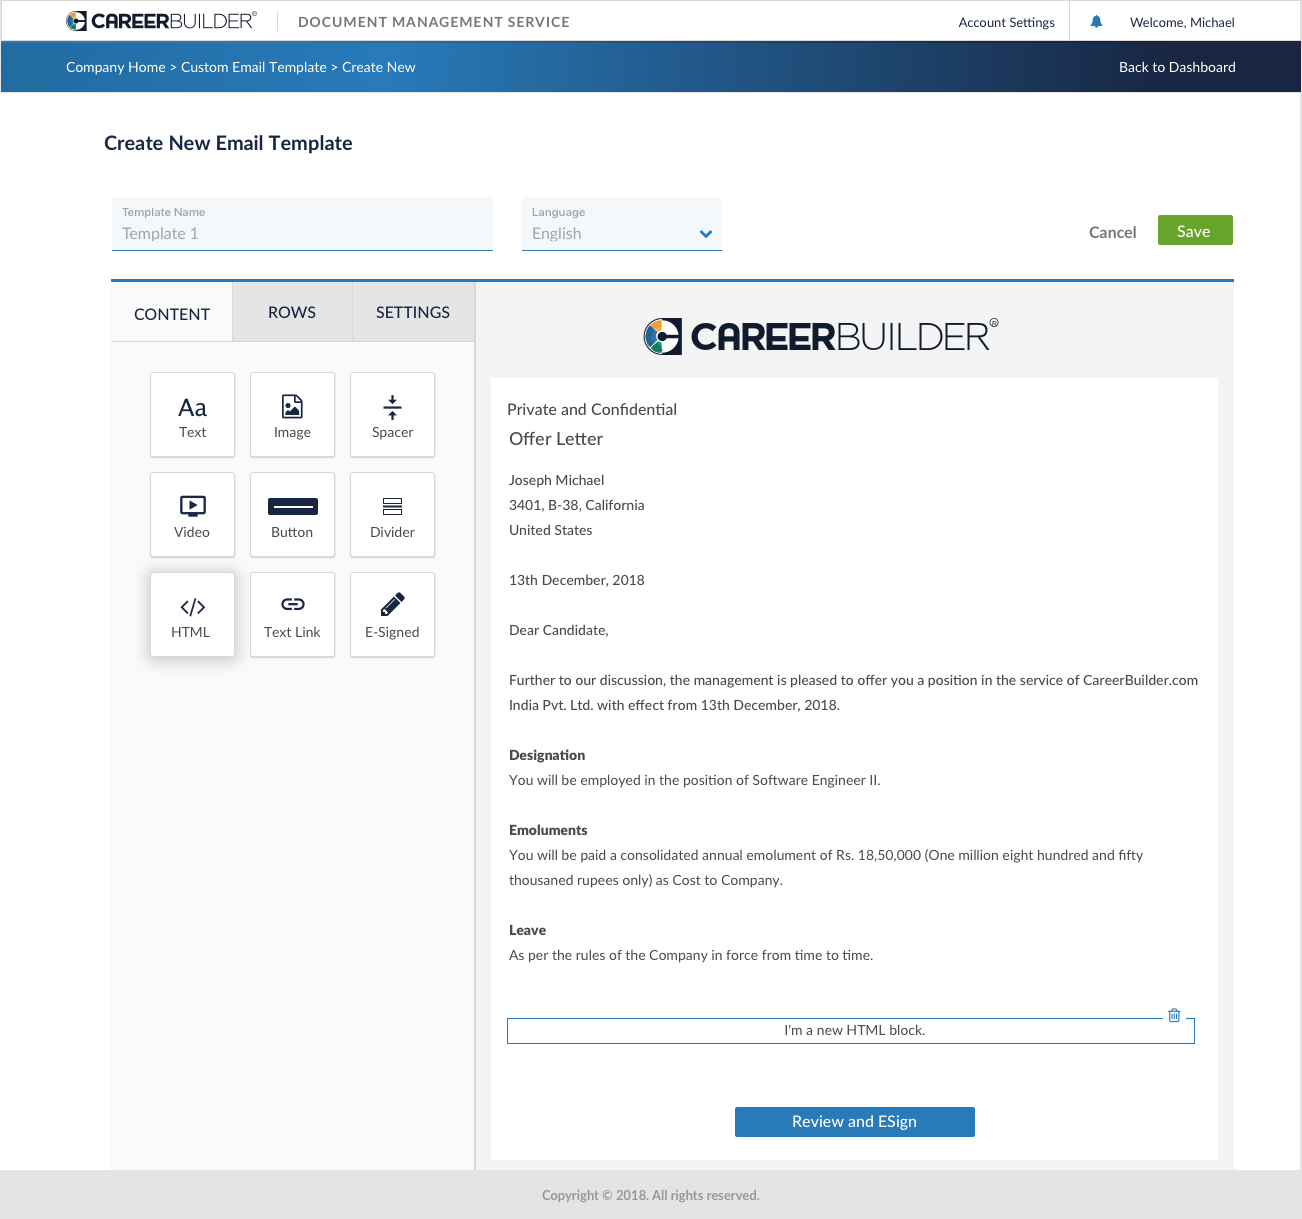Click the 'Dear Candidate,' line
Screen dimensions: 1302x1219
tap(558, 630)
